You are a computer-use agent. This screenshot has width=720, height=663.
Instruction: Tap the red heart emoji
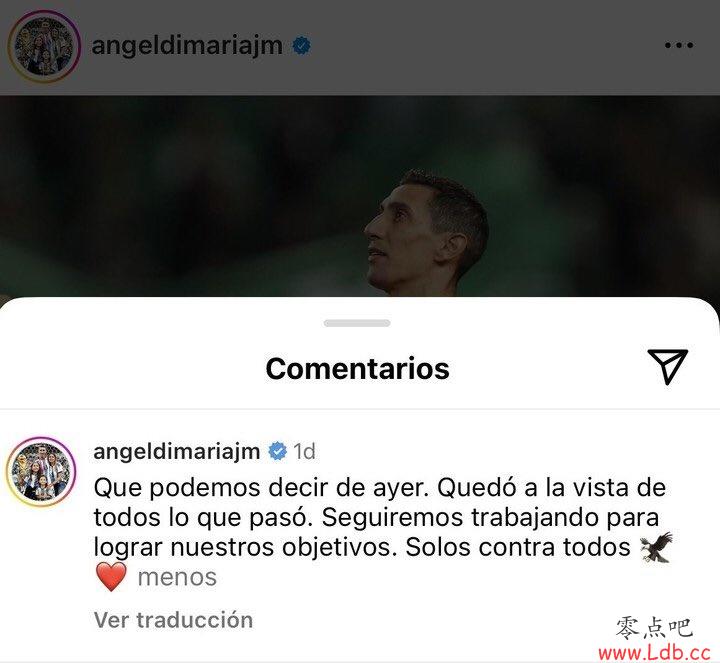pos(111,576)
